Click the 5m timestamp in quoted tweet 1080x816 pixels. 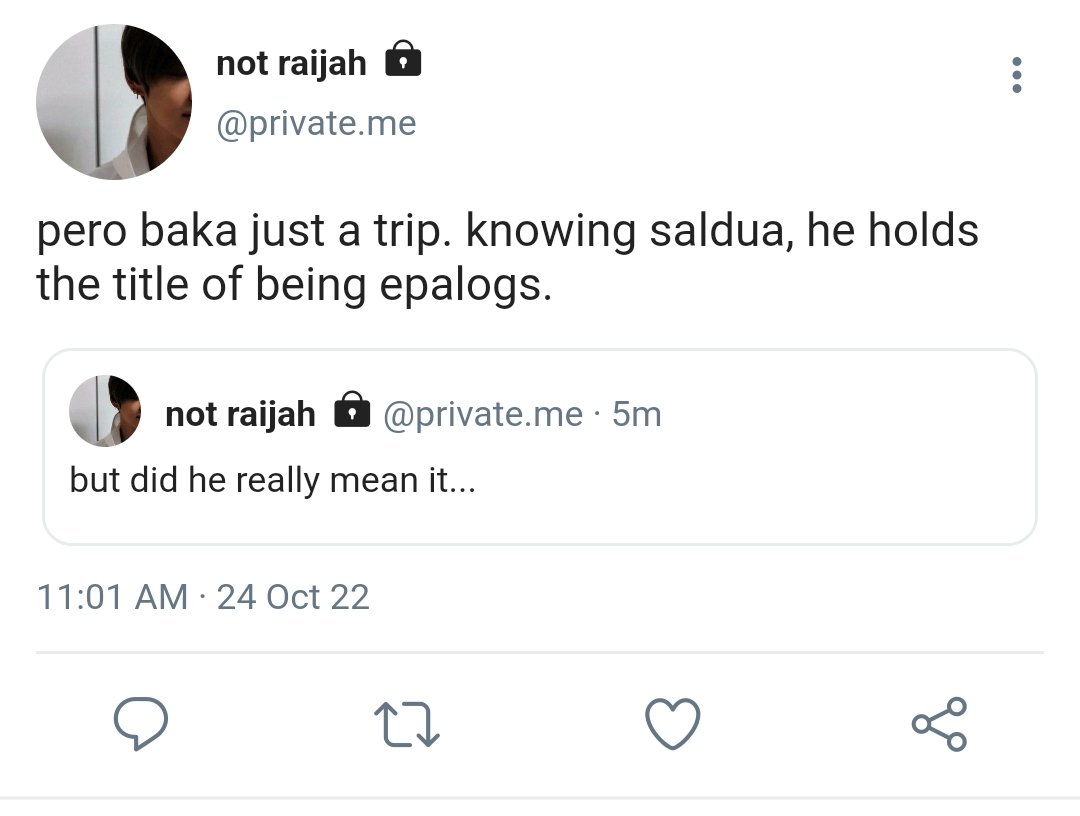(x=636, y=415)
